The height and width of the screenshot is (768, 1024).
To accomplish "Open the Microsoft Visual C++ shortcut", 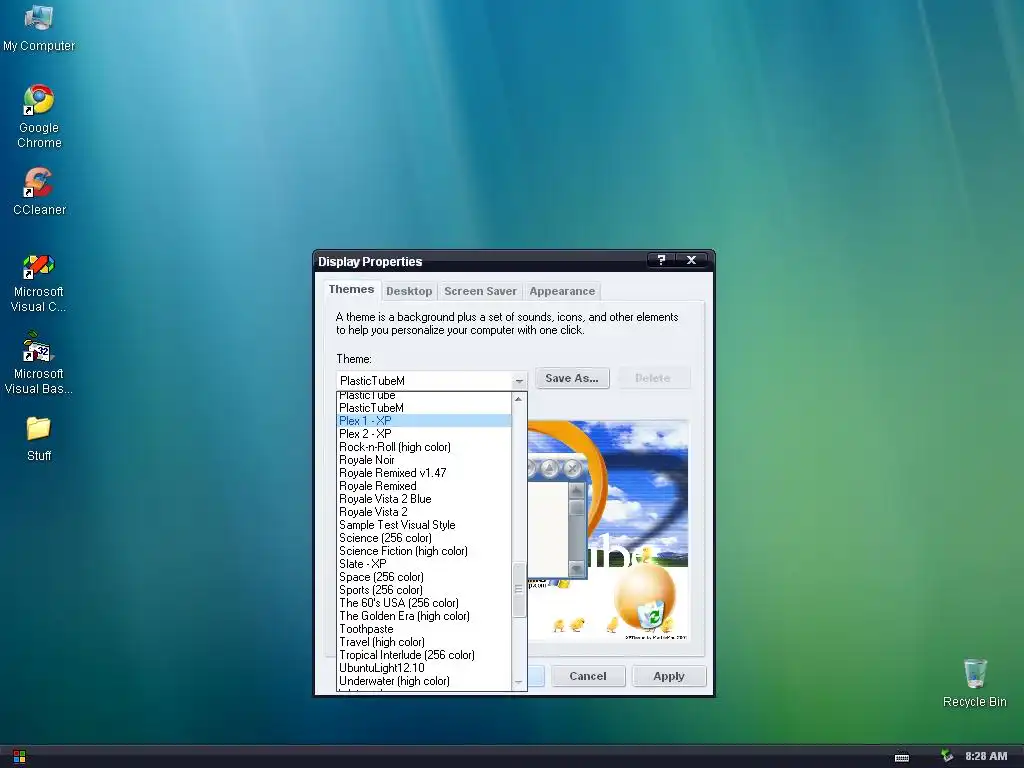I will click(39, 283).
